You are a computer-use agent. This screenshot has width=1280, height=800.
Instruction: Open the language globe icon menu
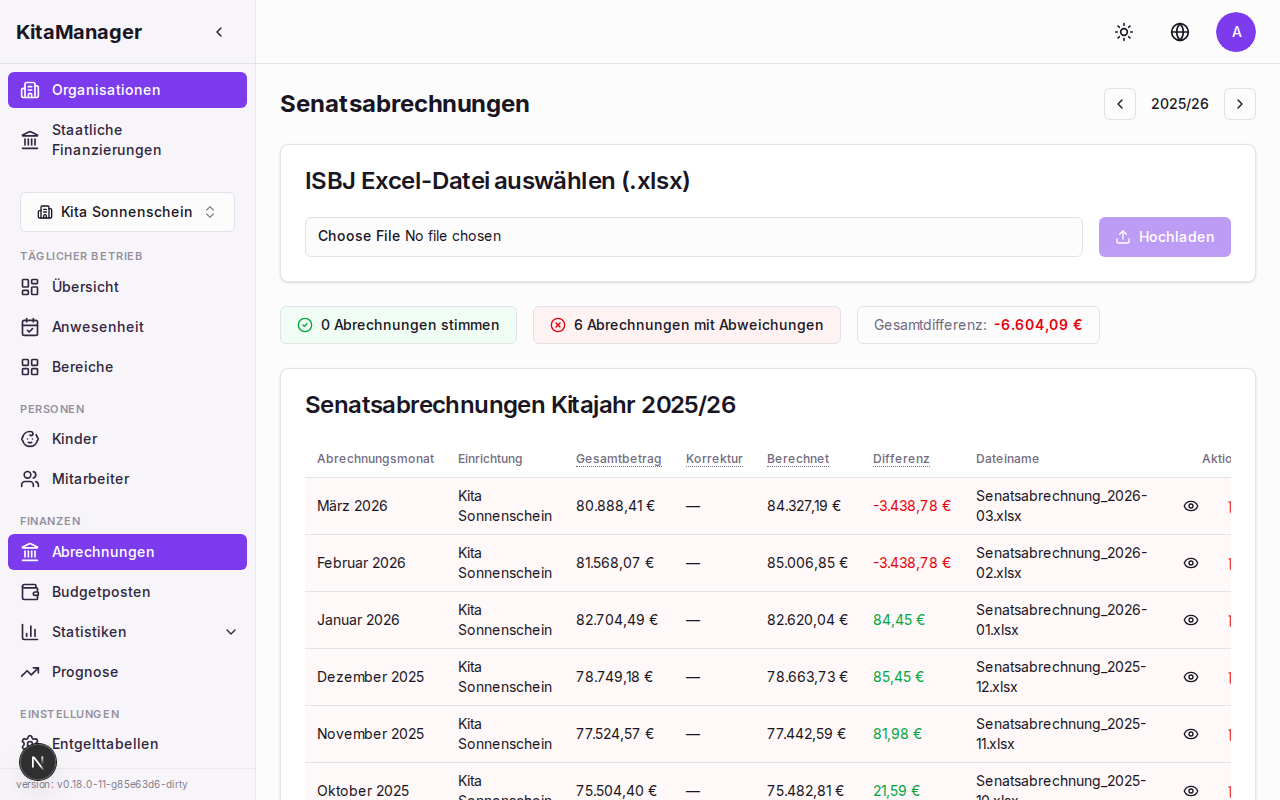pyautogui.click(x=1180, y=32)
